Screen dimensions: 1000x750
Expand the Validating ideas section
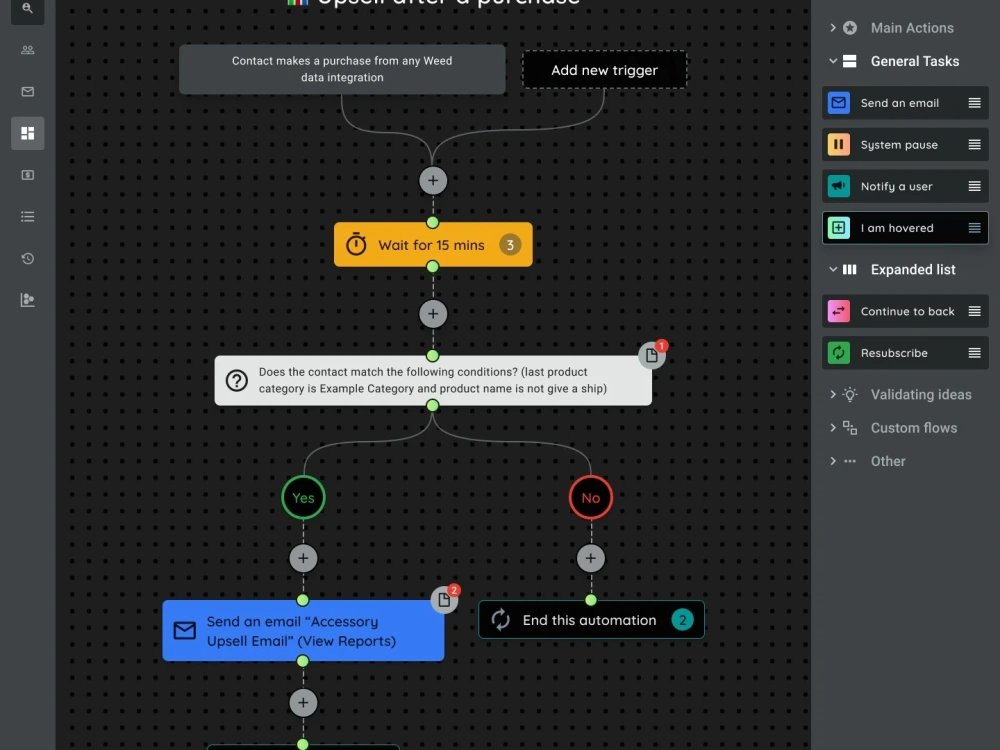[x=833, y=395]
